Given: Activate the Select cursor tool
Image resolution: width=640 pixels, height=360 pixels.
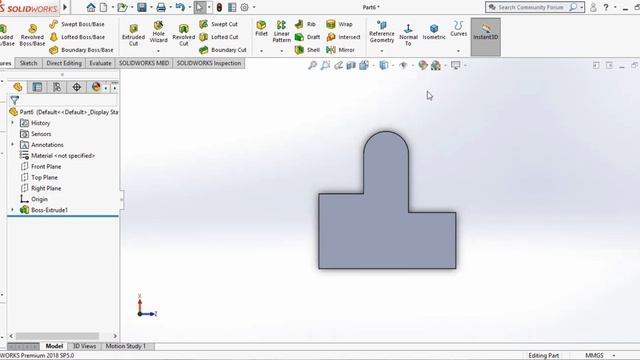Looking at the screenshot, I should pos(200,7).
